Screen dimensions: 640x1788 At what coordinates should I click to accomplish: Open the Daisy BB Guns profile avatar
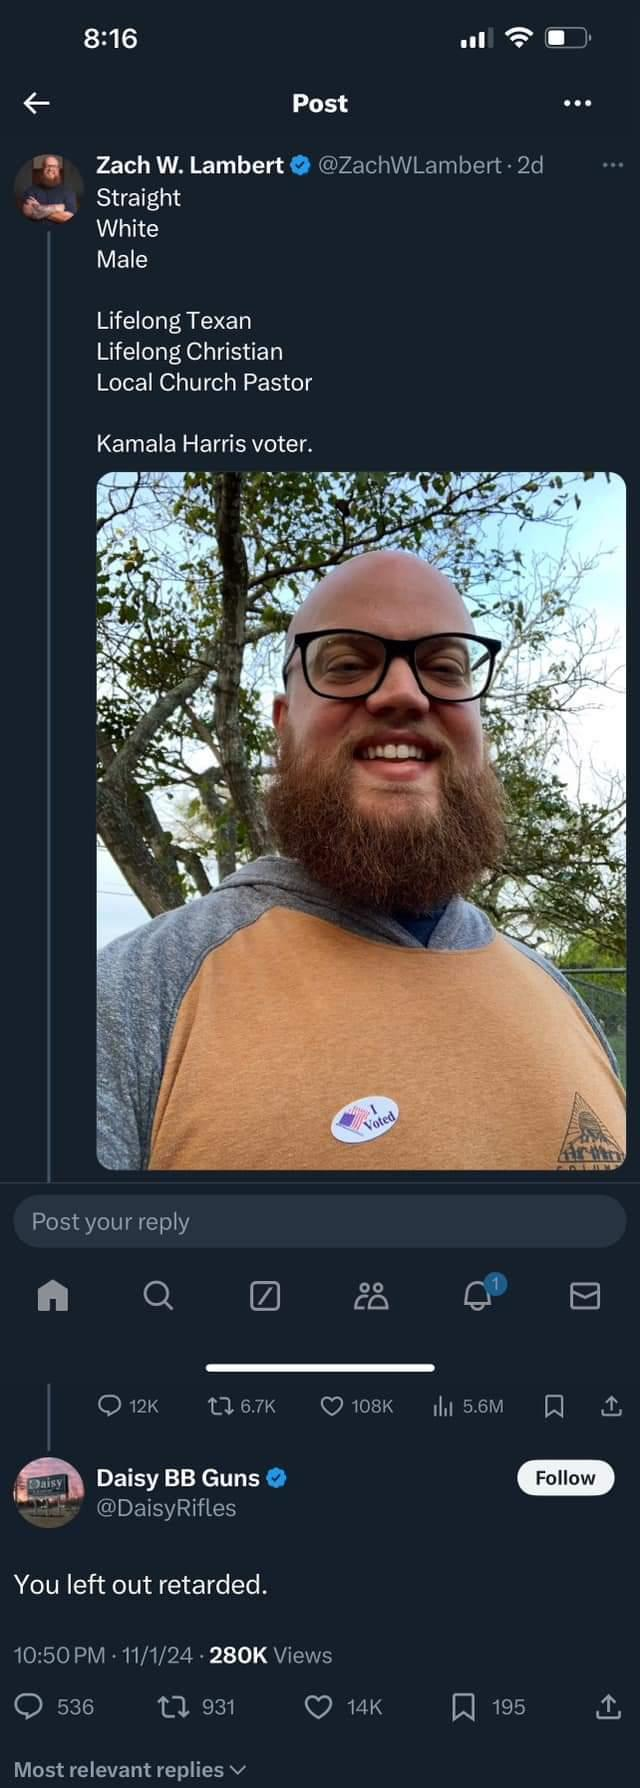(x=48, y=1492)
